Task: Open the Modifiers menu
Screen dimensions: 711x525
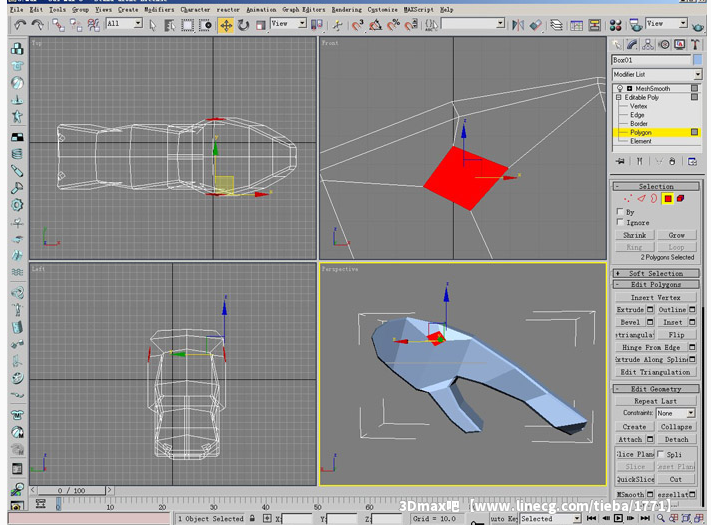Action: click(x=159, y=9)
